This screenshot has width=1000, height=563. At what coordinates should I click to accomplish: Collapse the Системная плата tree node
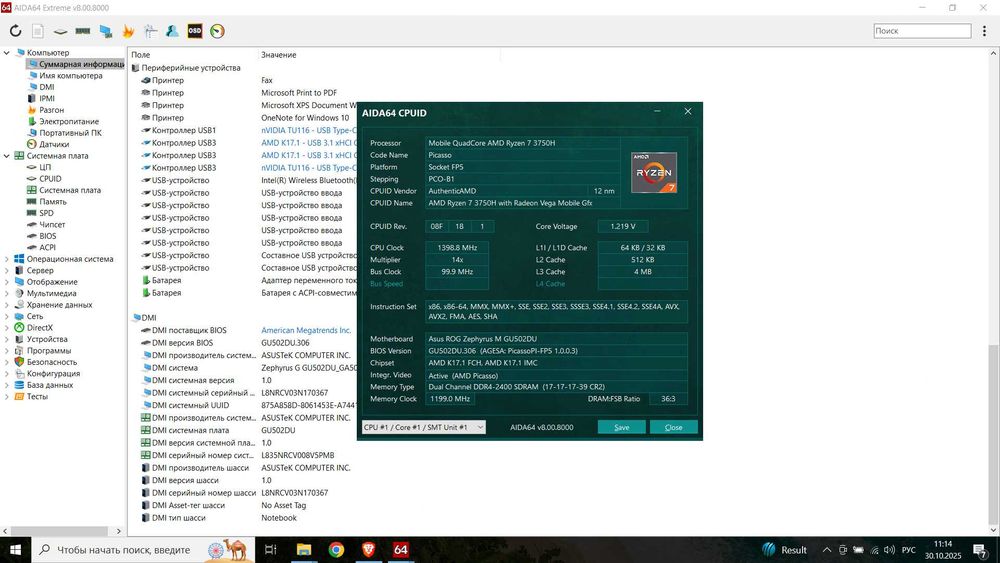(x=6, y=156)
